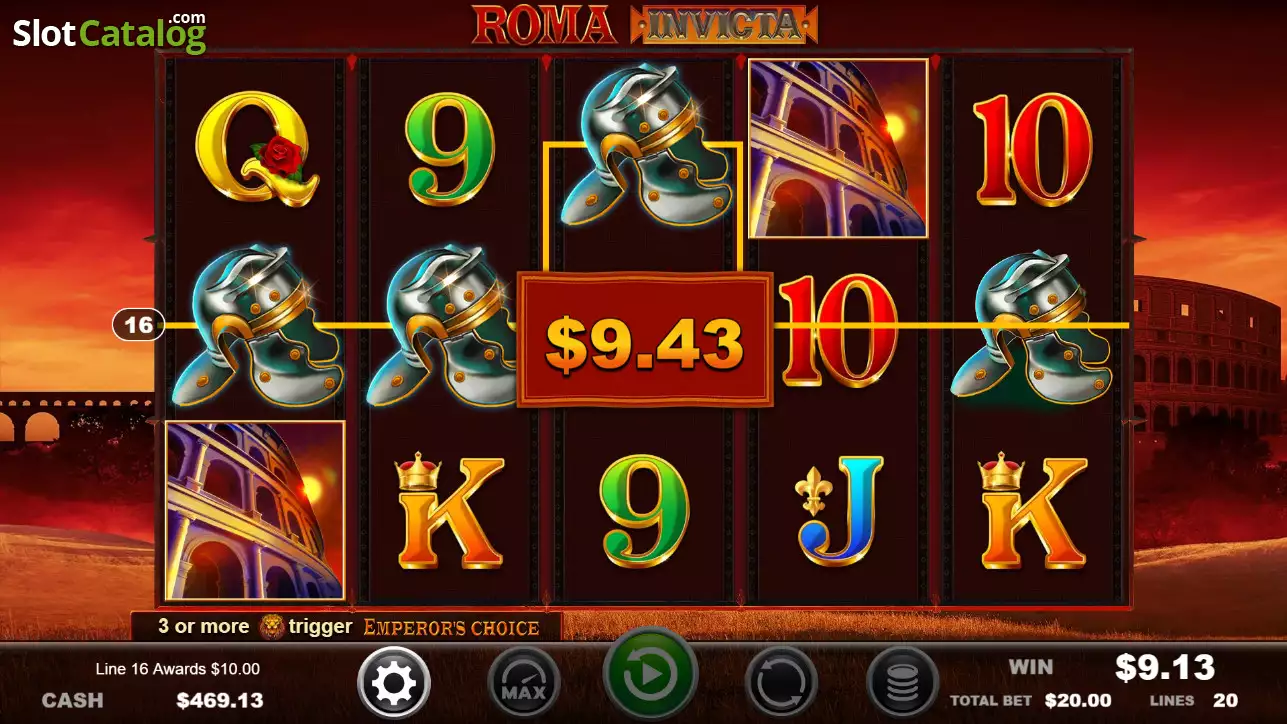Open the settings gear menu
The image size is (1287, 724).
pos(393,684)
